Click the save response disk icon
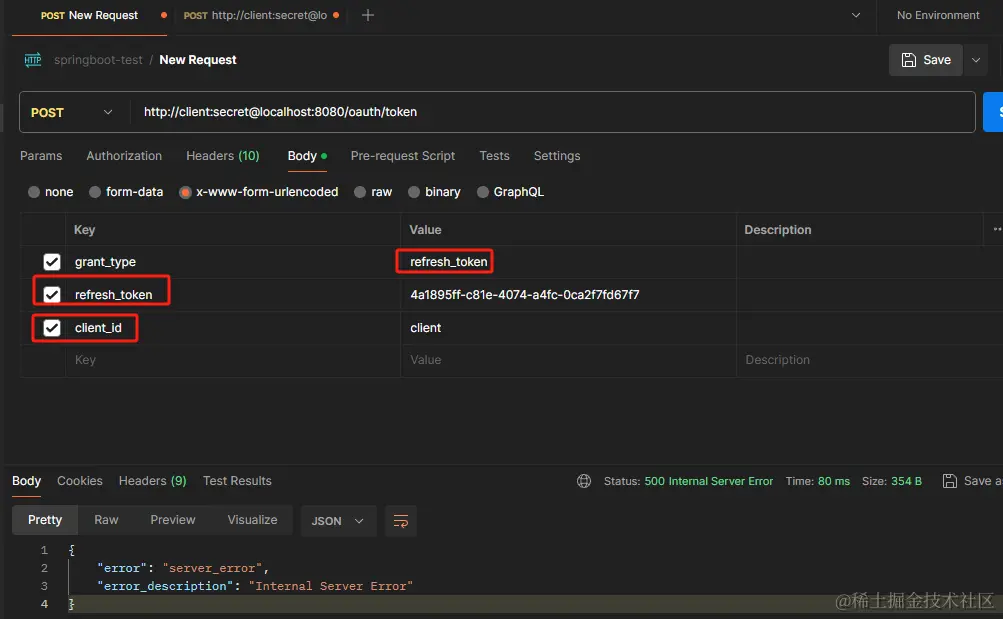This screenshot has width=1003, height=619. point(950,481)
